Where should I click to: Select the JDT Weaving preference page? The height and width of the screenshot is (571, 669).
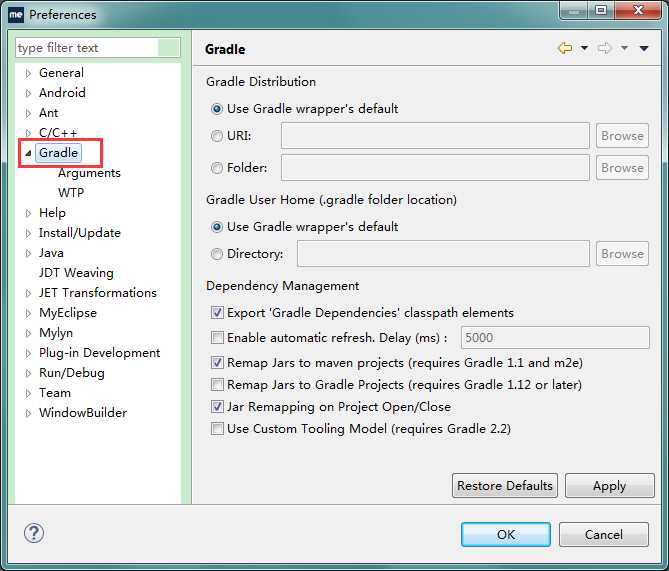76,273
